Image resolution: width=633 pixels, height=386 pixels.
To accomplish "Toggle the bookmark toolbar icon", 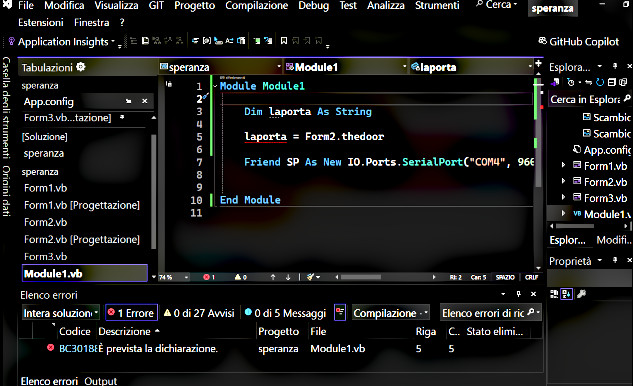I will (284, 41).
